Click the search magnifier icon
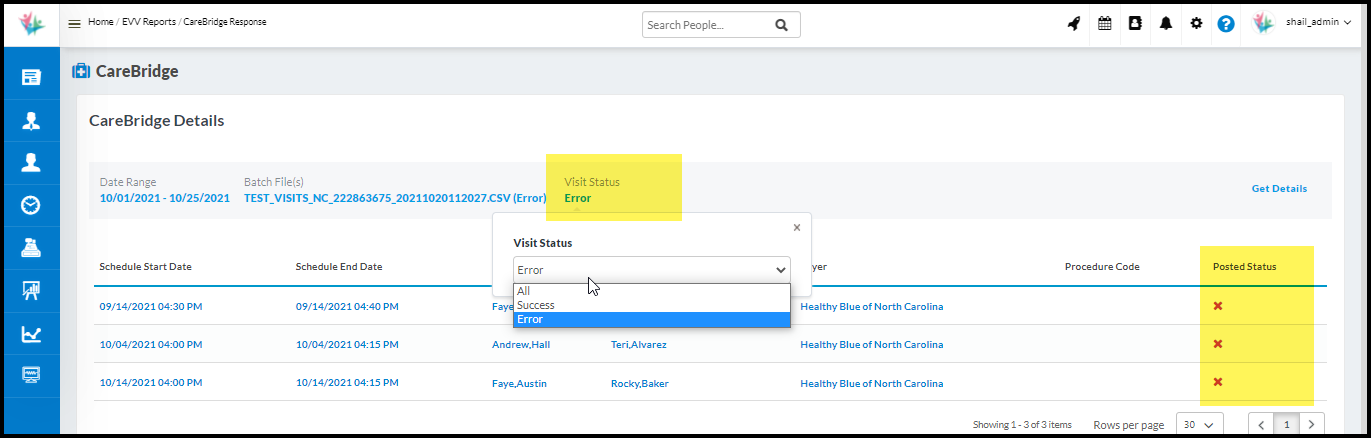The width and height of the screenshot is (1371, 438). [x=780, y=24]
